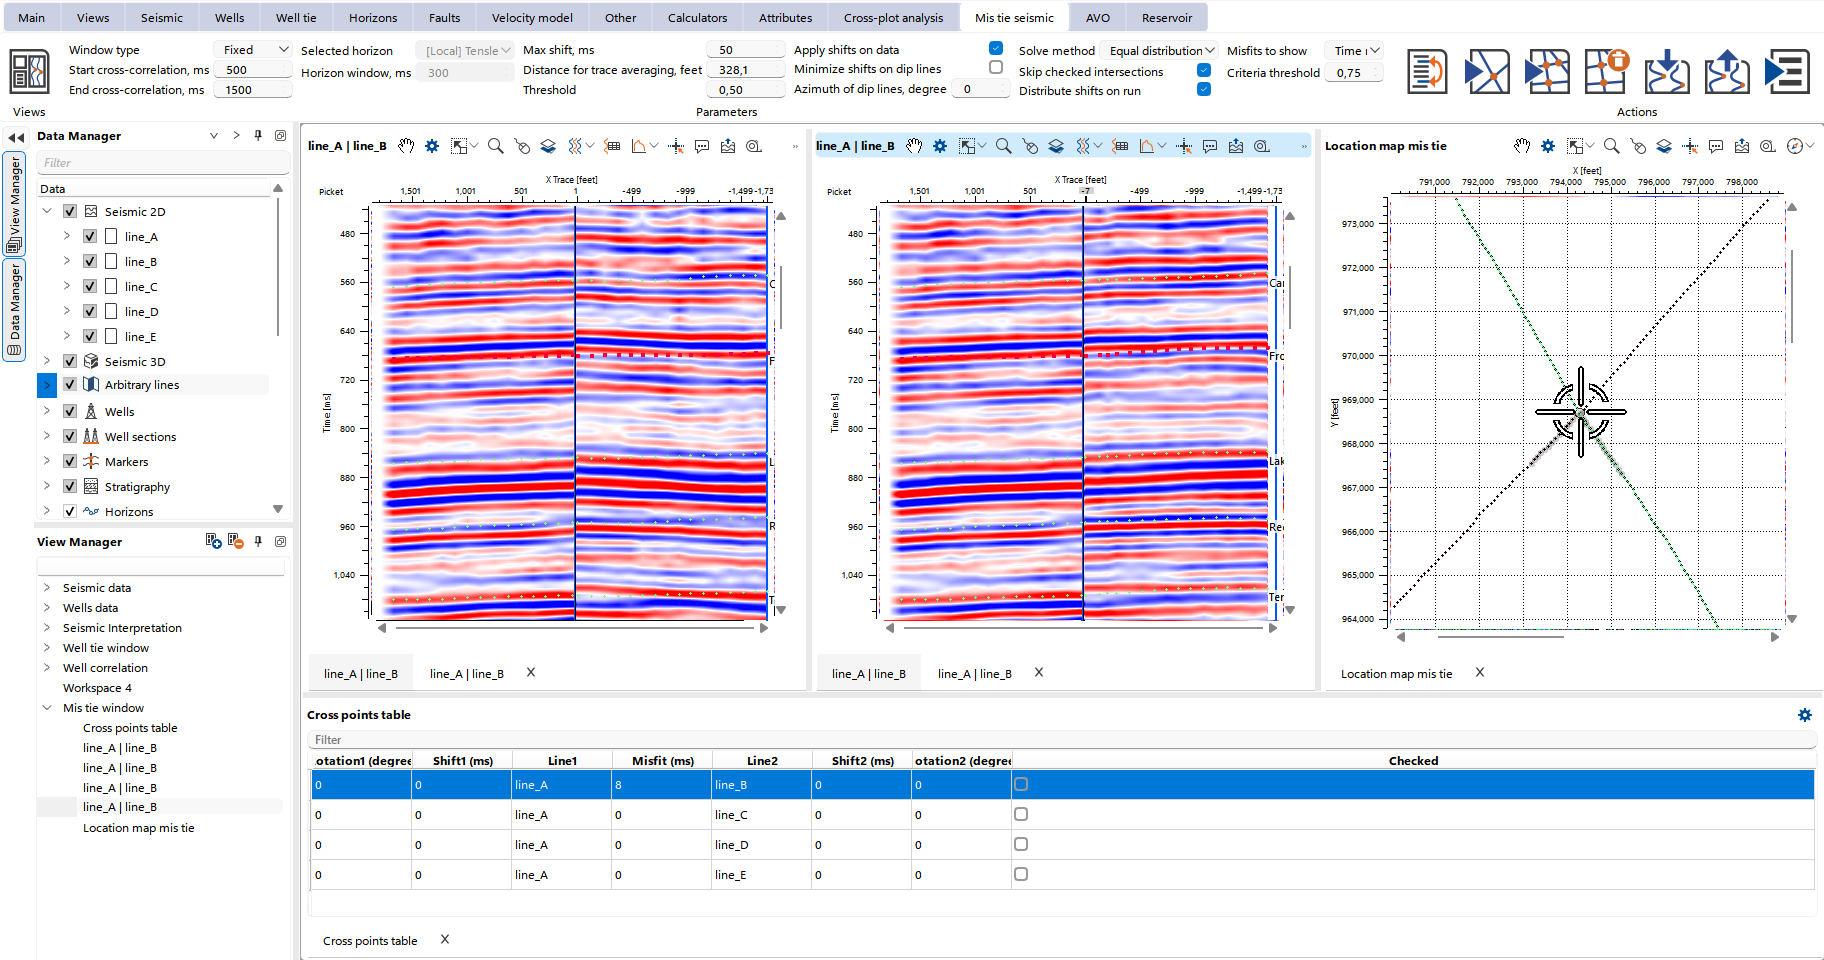Click the export shifts icon with up arrow
The height and width of the screenshot is (960, 1824).
pos(1726,72)
